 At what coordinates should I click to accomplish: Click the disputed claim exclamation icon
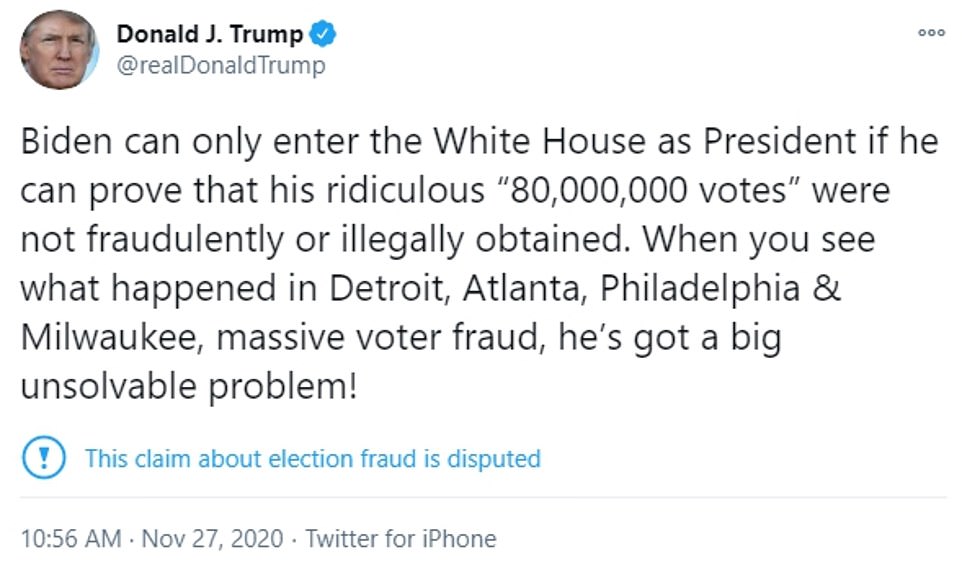click(45, 459)
